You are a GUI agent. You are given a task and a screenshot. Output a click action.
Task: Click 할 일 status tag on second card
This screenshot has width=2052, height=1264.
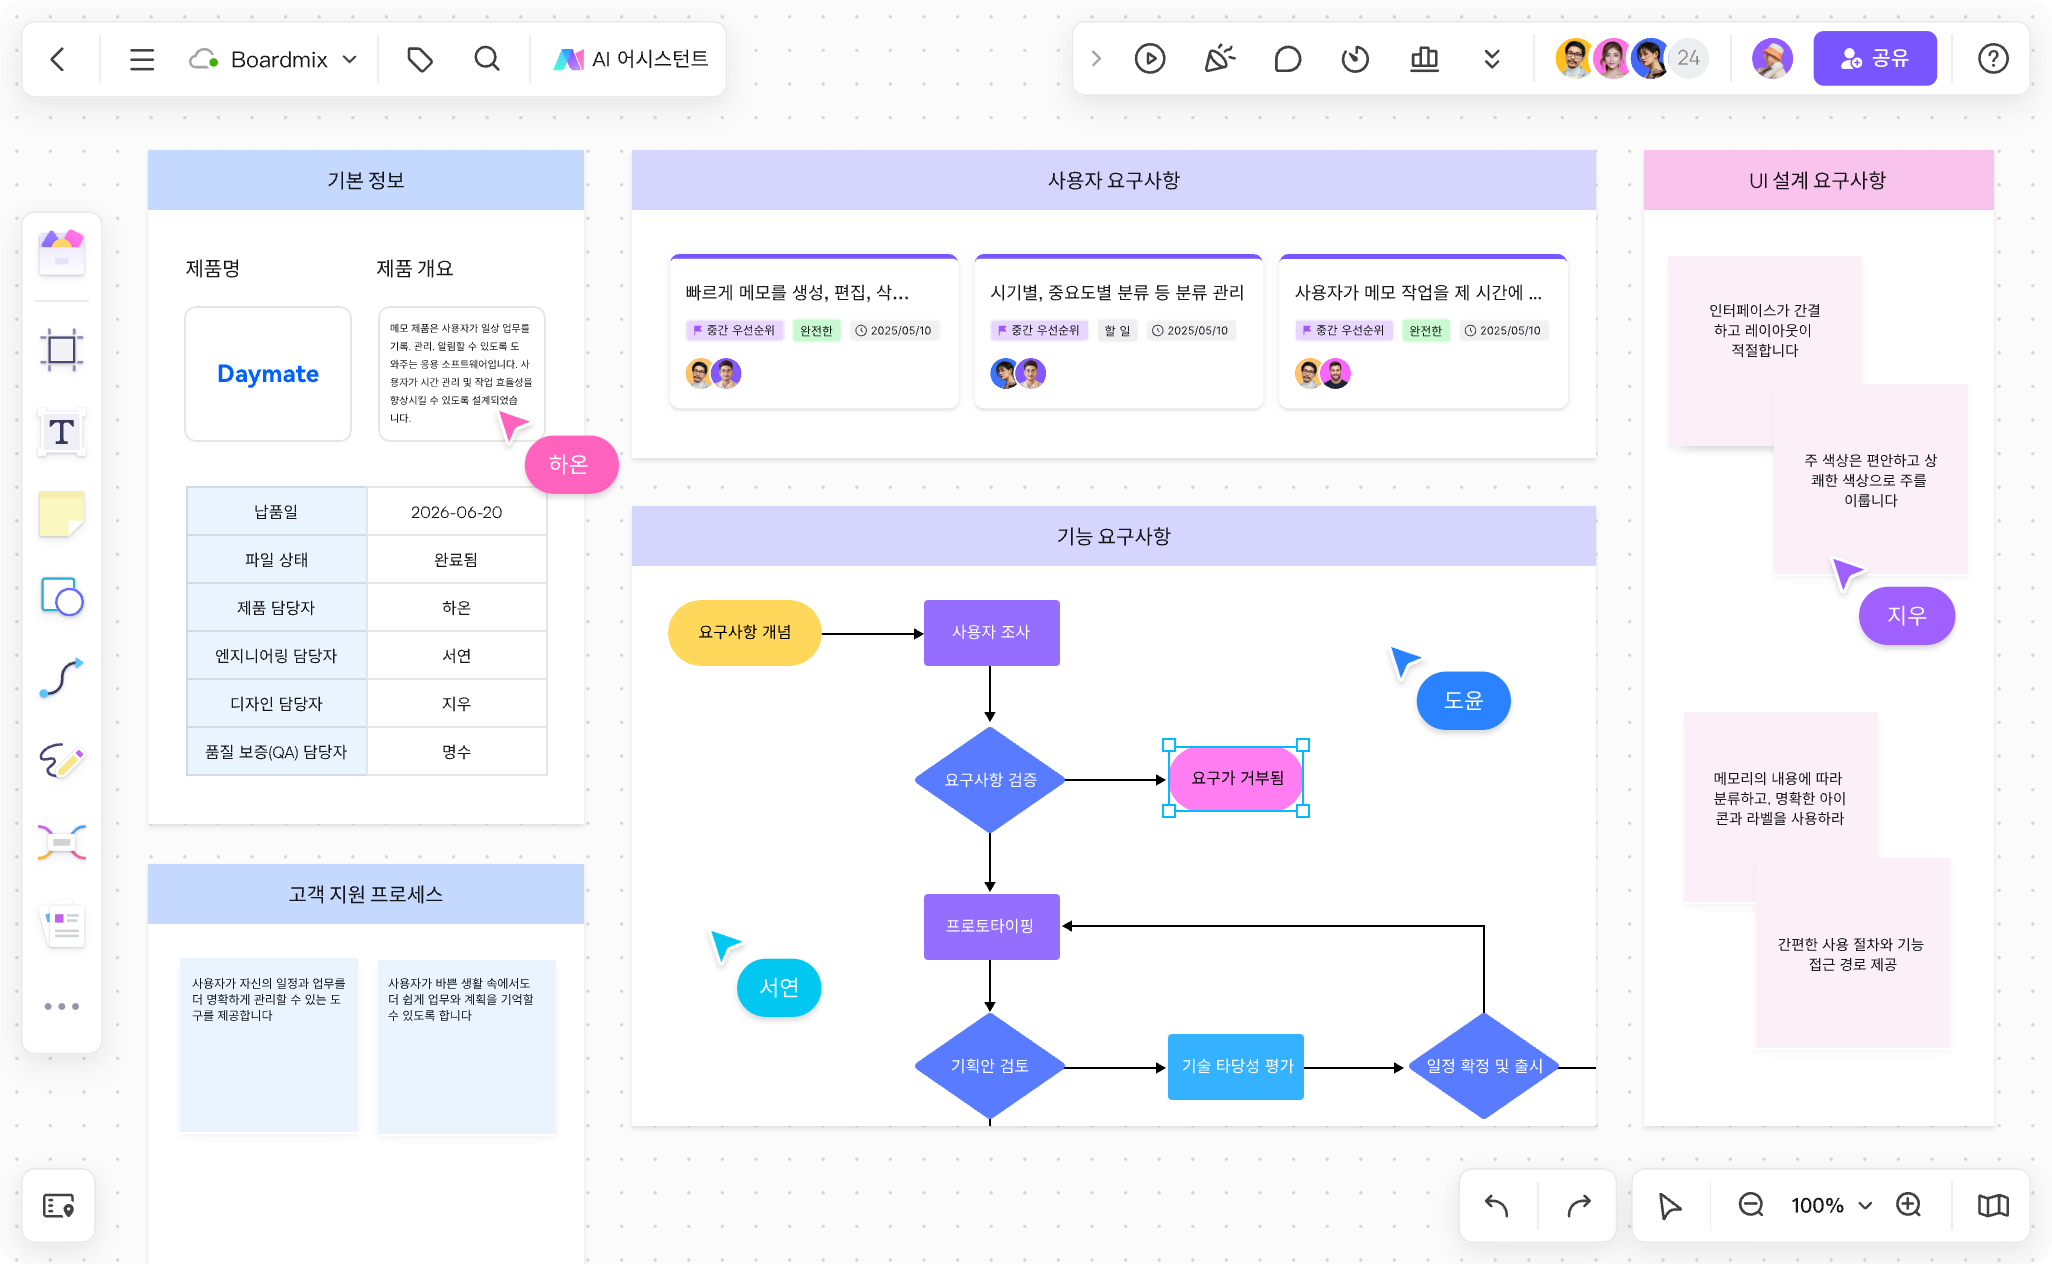[x=1117, y=331]
